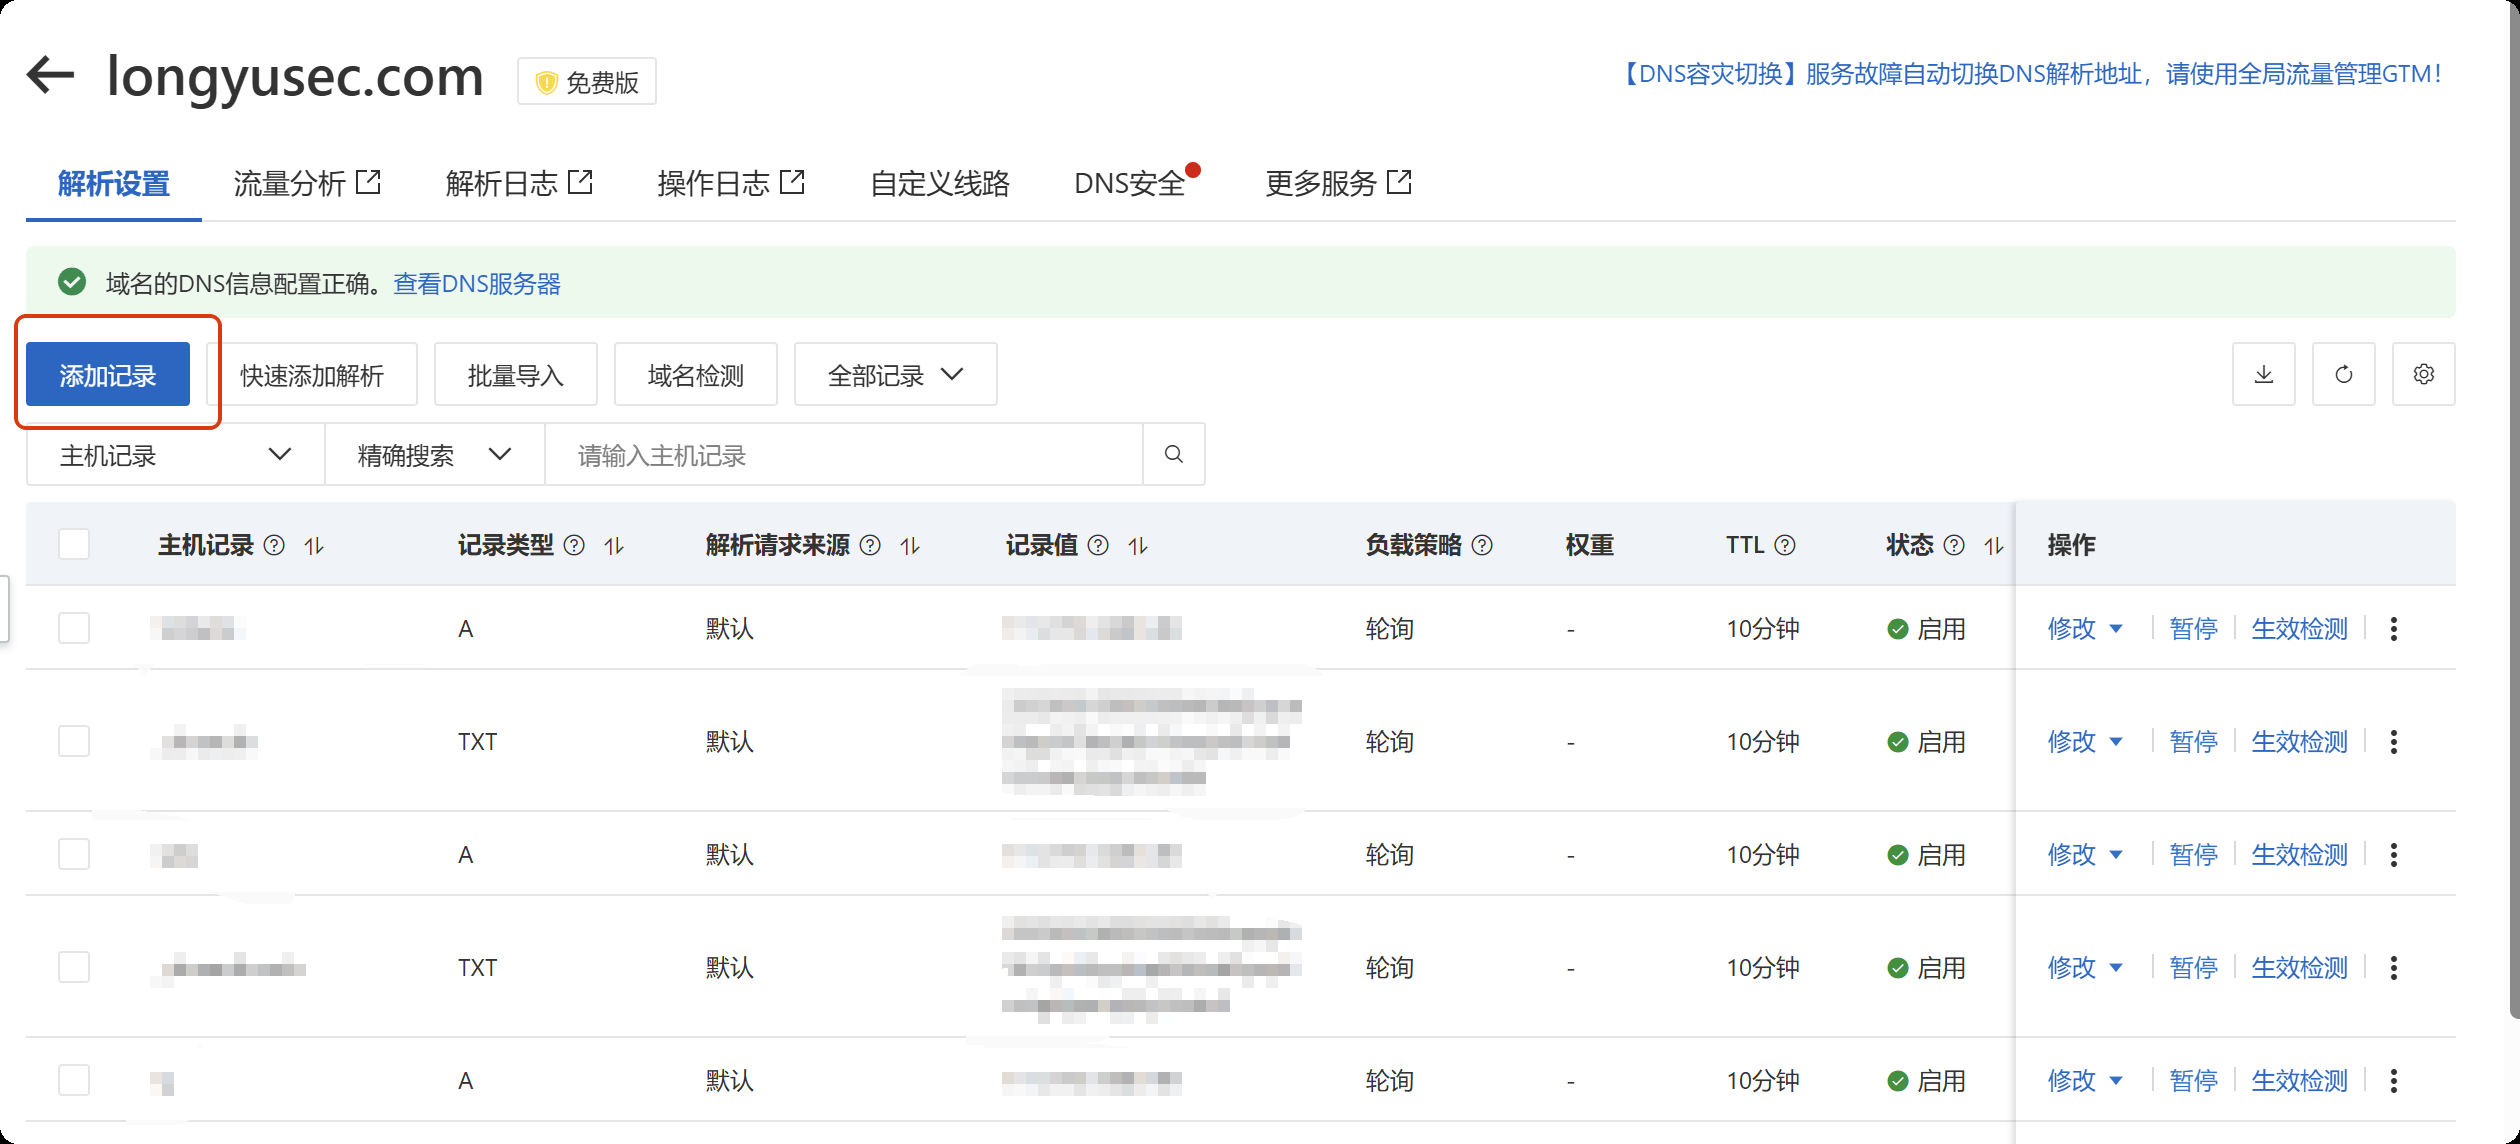The height and width of the screenshot is (1144, 2520).
Task: Open the table settings gear icon
Action: coord(2423,374)
